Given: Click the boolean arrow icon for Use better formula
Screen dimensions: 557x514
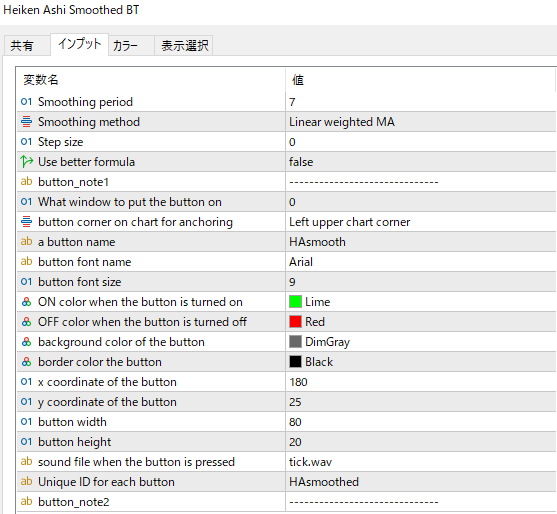Looking at the screenshot, I should [x=27, y=162].
